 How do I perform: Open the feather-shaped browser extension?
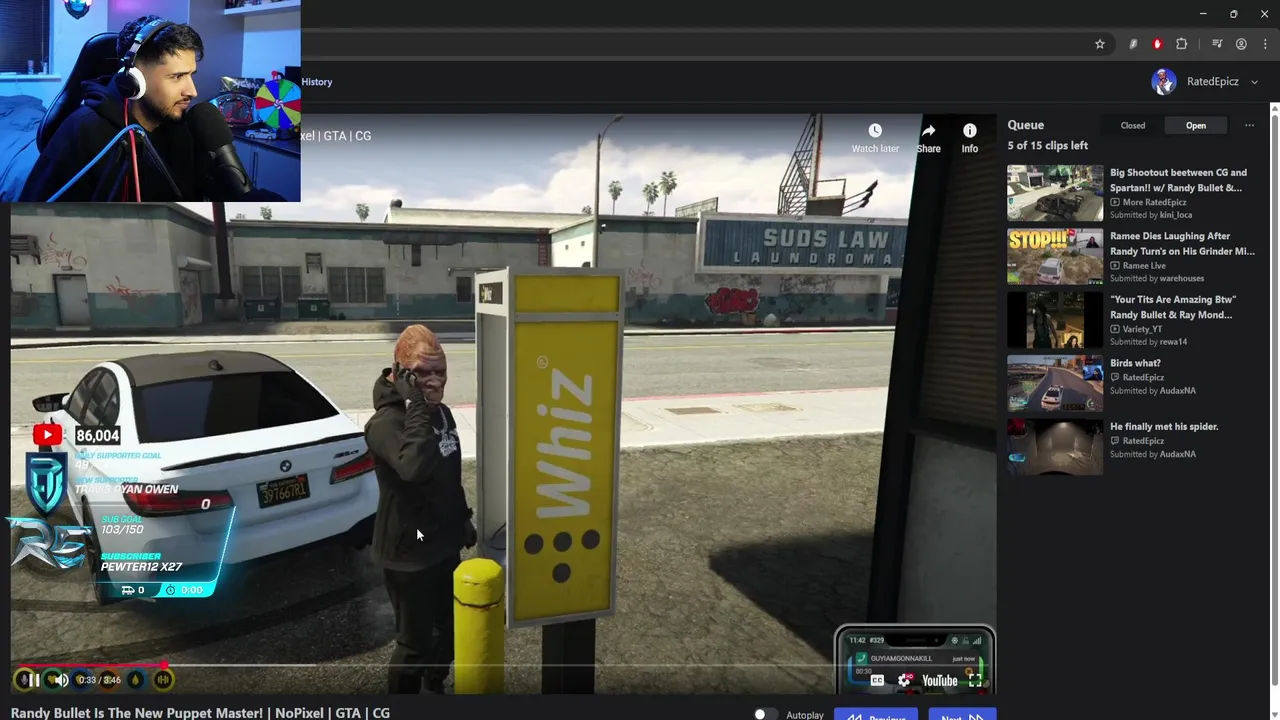1133,44
